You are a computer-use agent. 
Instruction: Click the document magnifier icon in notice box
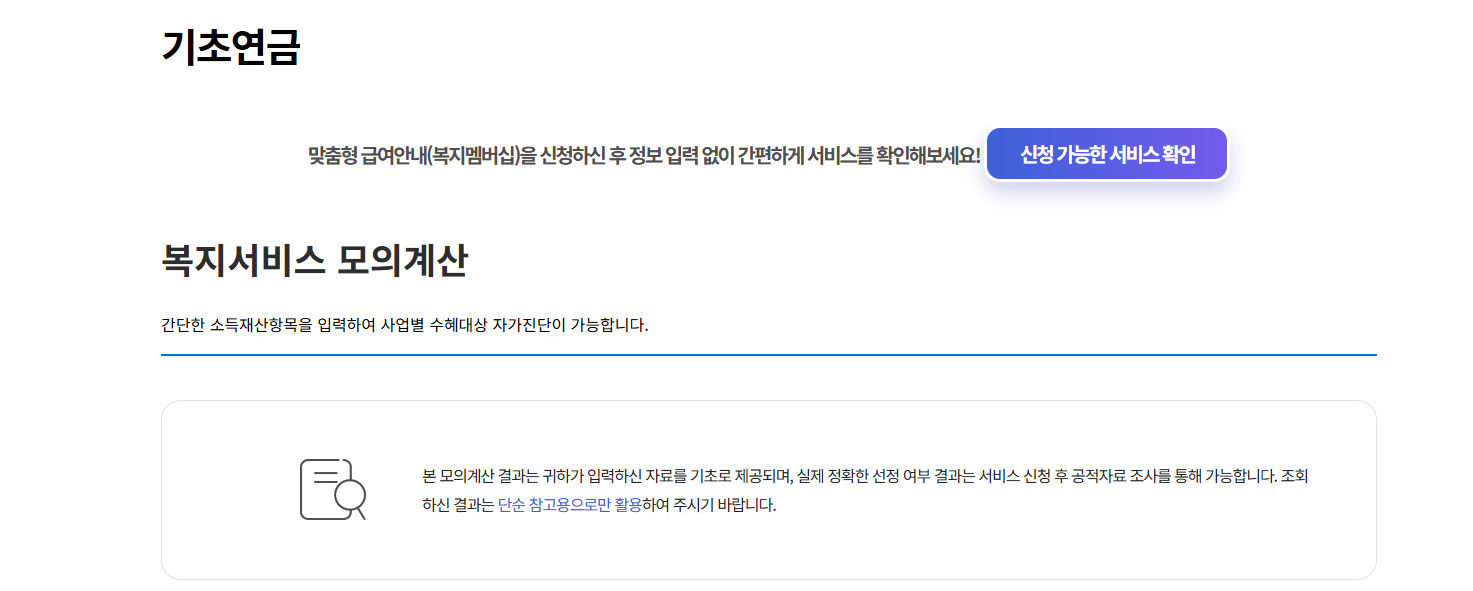(x=333, y=489)
